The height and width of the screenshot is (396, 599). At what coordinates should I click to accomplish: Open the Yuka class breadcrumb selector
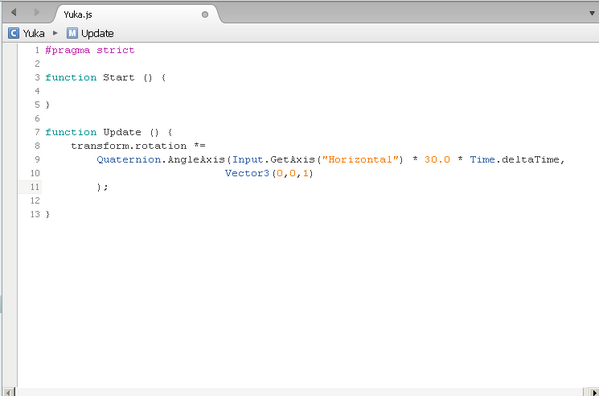[34, 34]
